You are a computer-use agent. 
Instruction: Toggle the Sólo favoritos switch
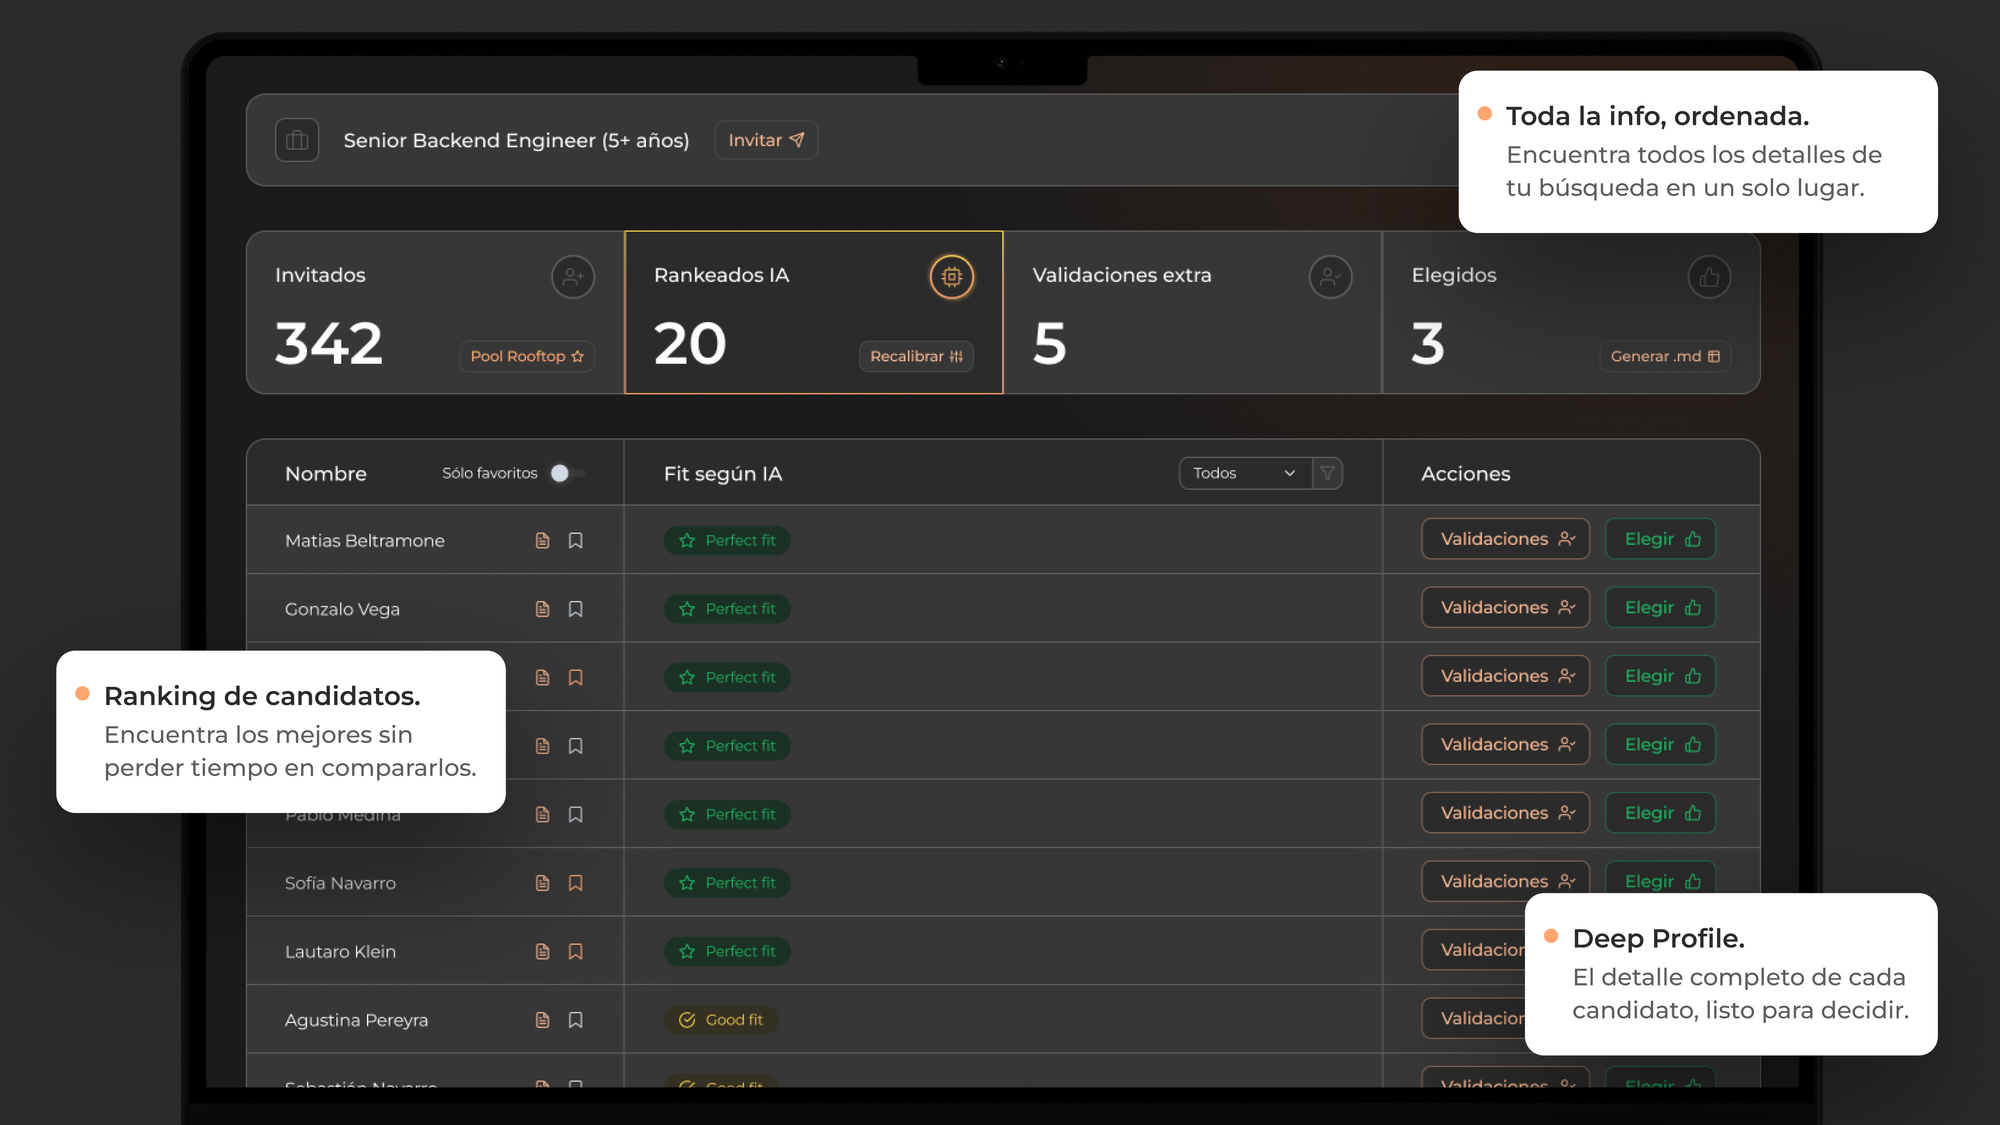(x=567, y=473)
